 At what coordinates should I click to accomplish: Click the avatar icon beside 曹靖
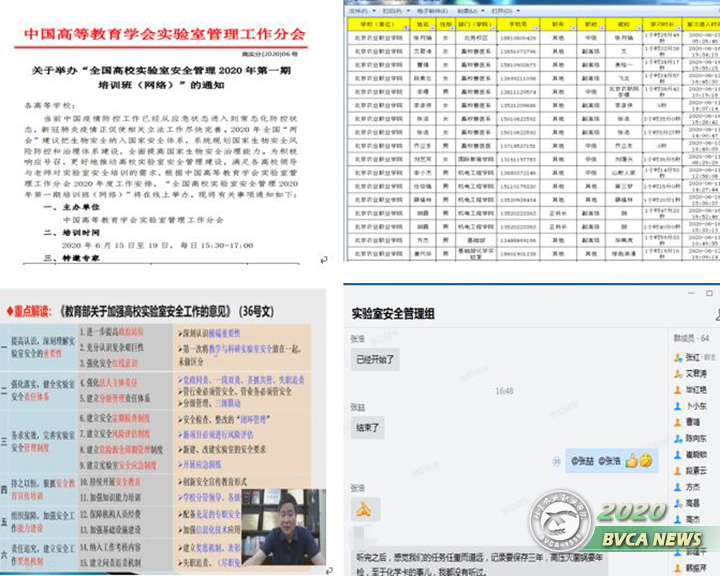coord(677,422)
